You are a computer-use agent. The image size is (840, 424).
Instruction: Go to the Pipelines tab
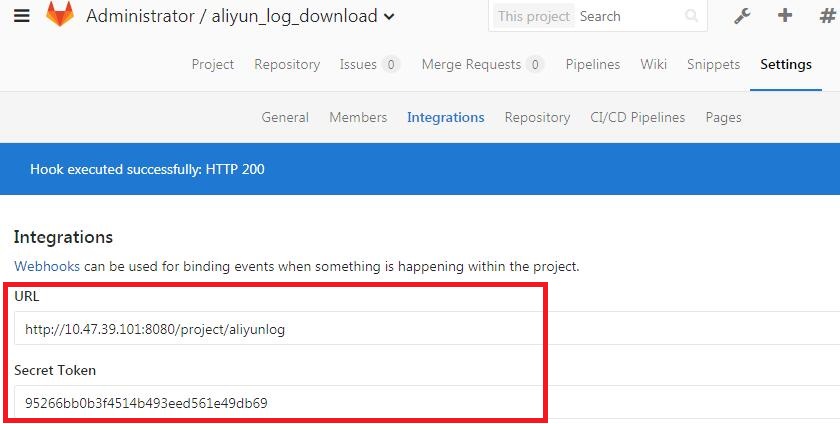[592, 64]
